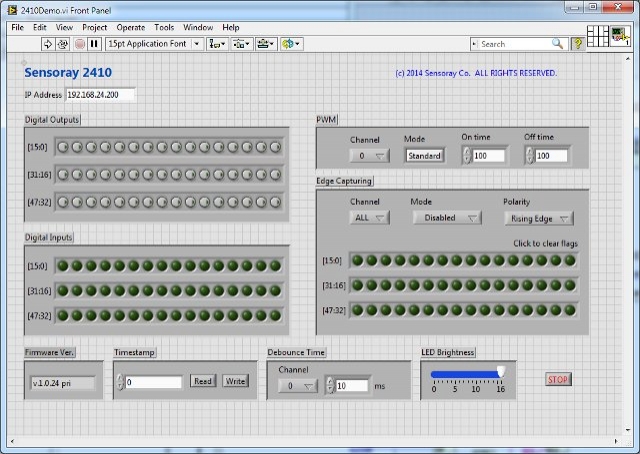640x454 pixels.
Task: Open the Polarity Rising Edge dropdown
Action: pyautogui.click(x=539, y=219)
